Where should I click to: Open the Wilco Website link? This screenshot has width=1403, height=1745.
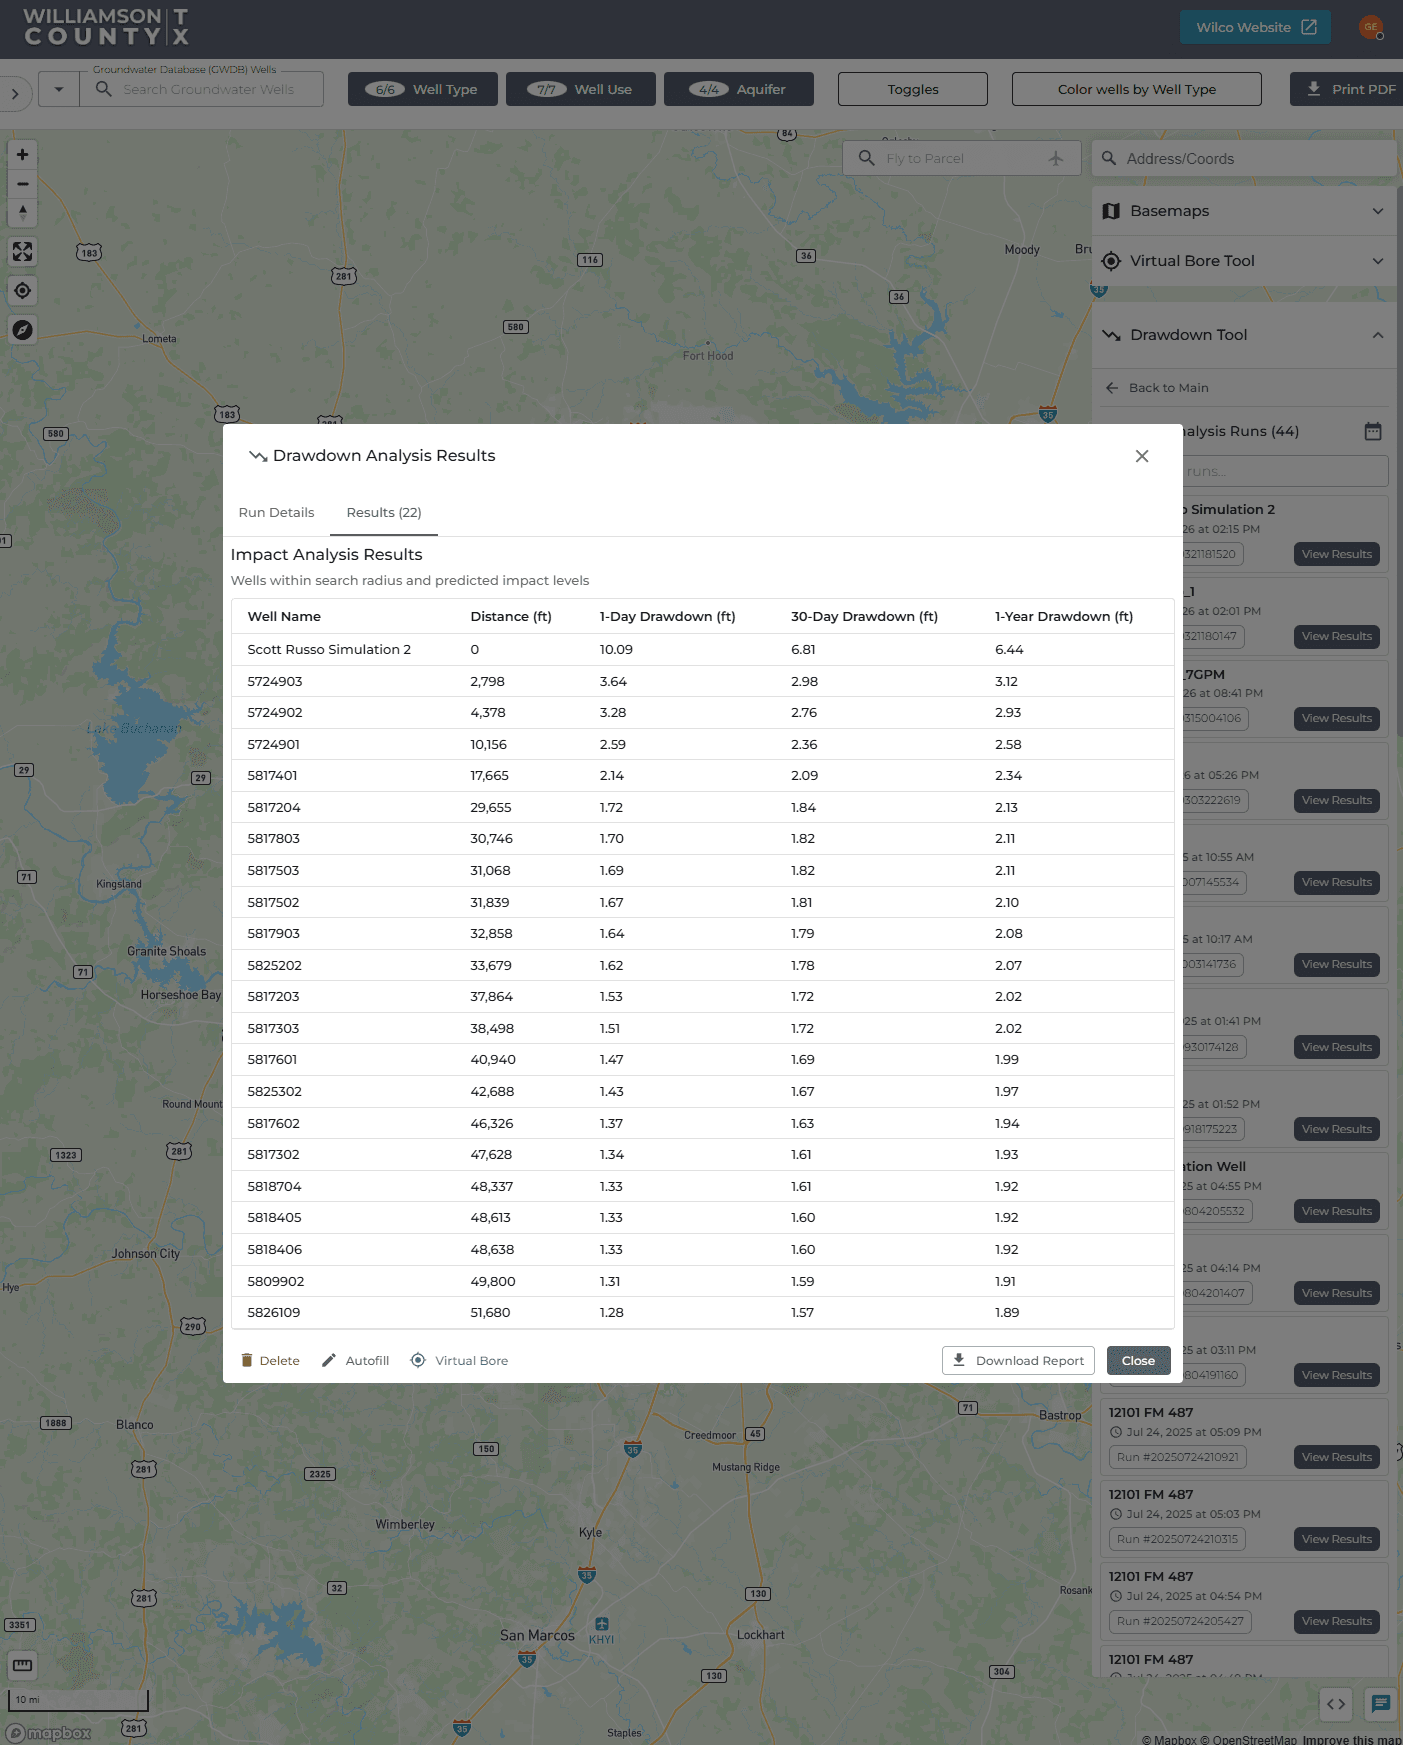[x=1255, y=27]
